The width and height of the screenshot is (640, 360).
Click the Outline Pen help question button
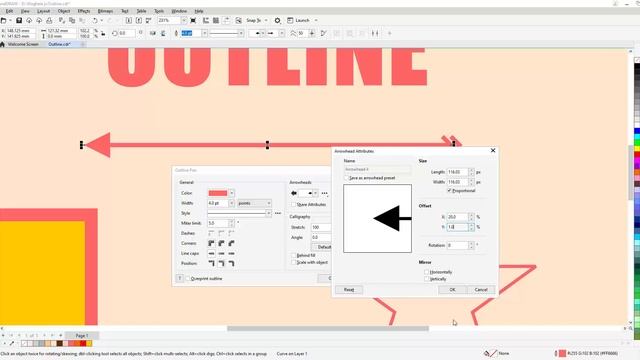pyautogui.click(x=180, y=278)
